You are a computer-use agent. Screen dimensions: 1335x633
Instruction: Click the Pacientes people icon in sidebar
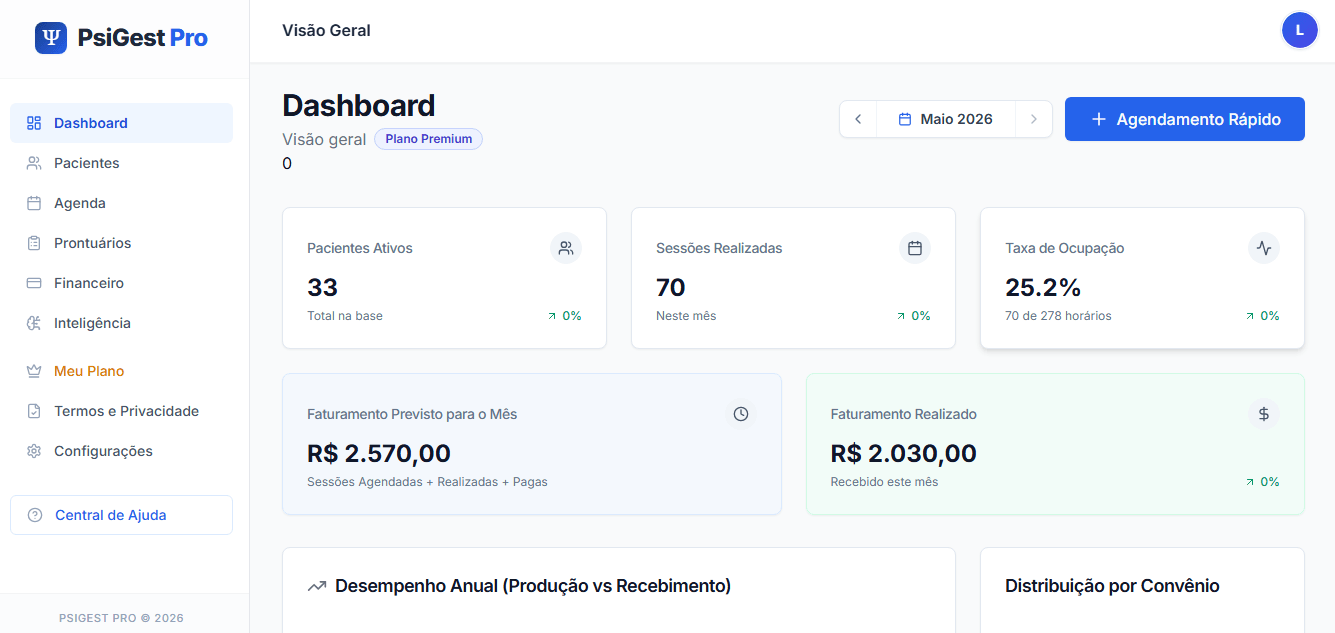point(34,163)
